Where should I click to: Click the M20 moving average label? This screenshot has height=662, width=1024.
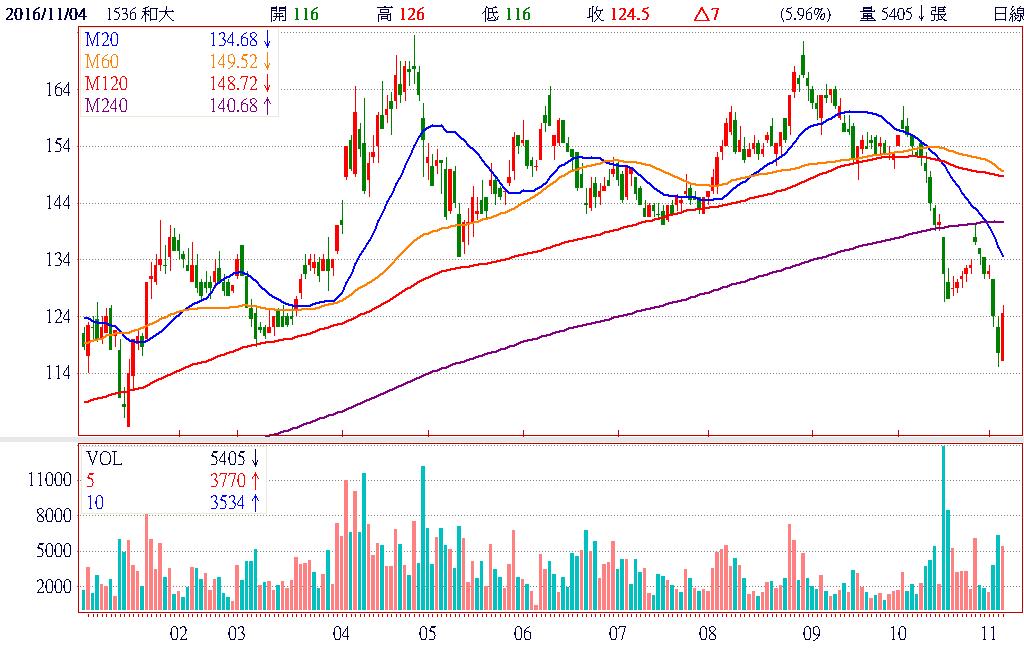101,38
